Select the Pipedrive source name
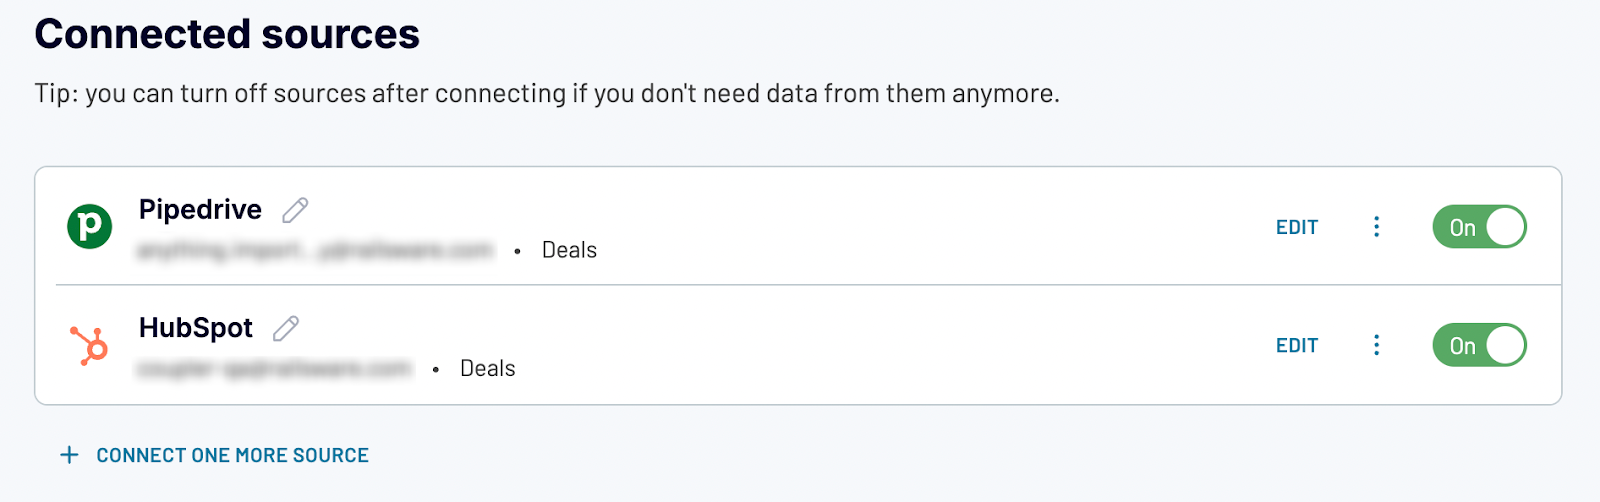This screenshot has height=502, width=1600. [200, 209]
